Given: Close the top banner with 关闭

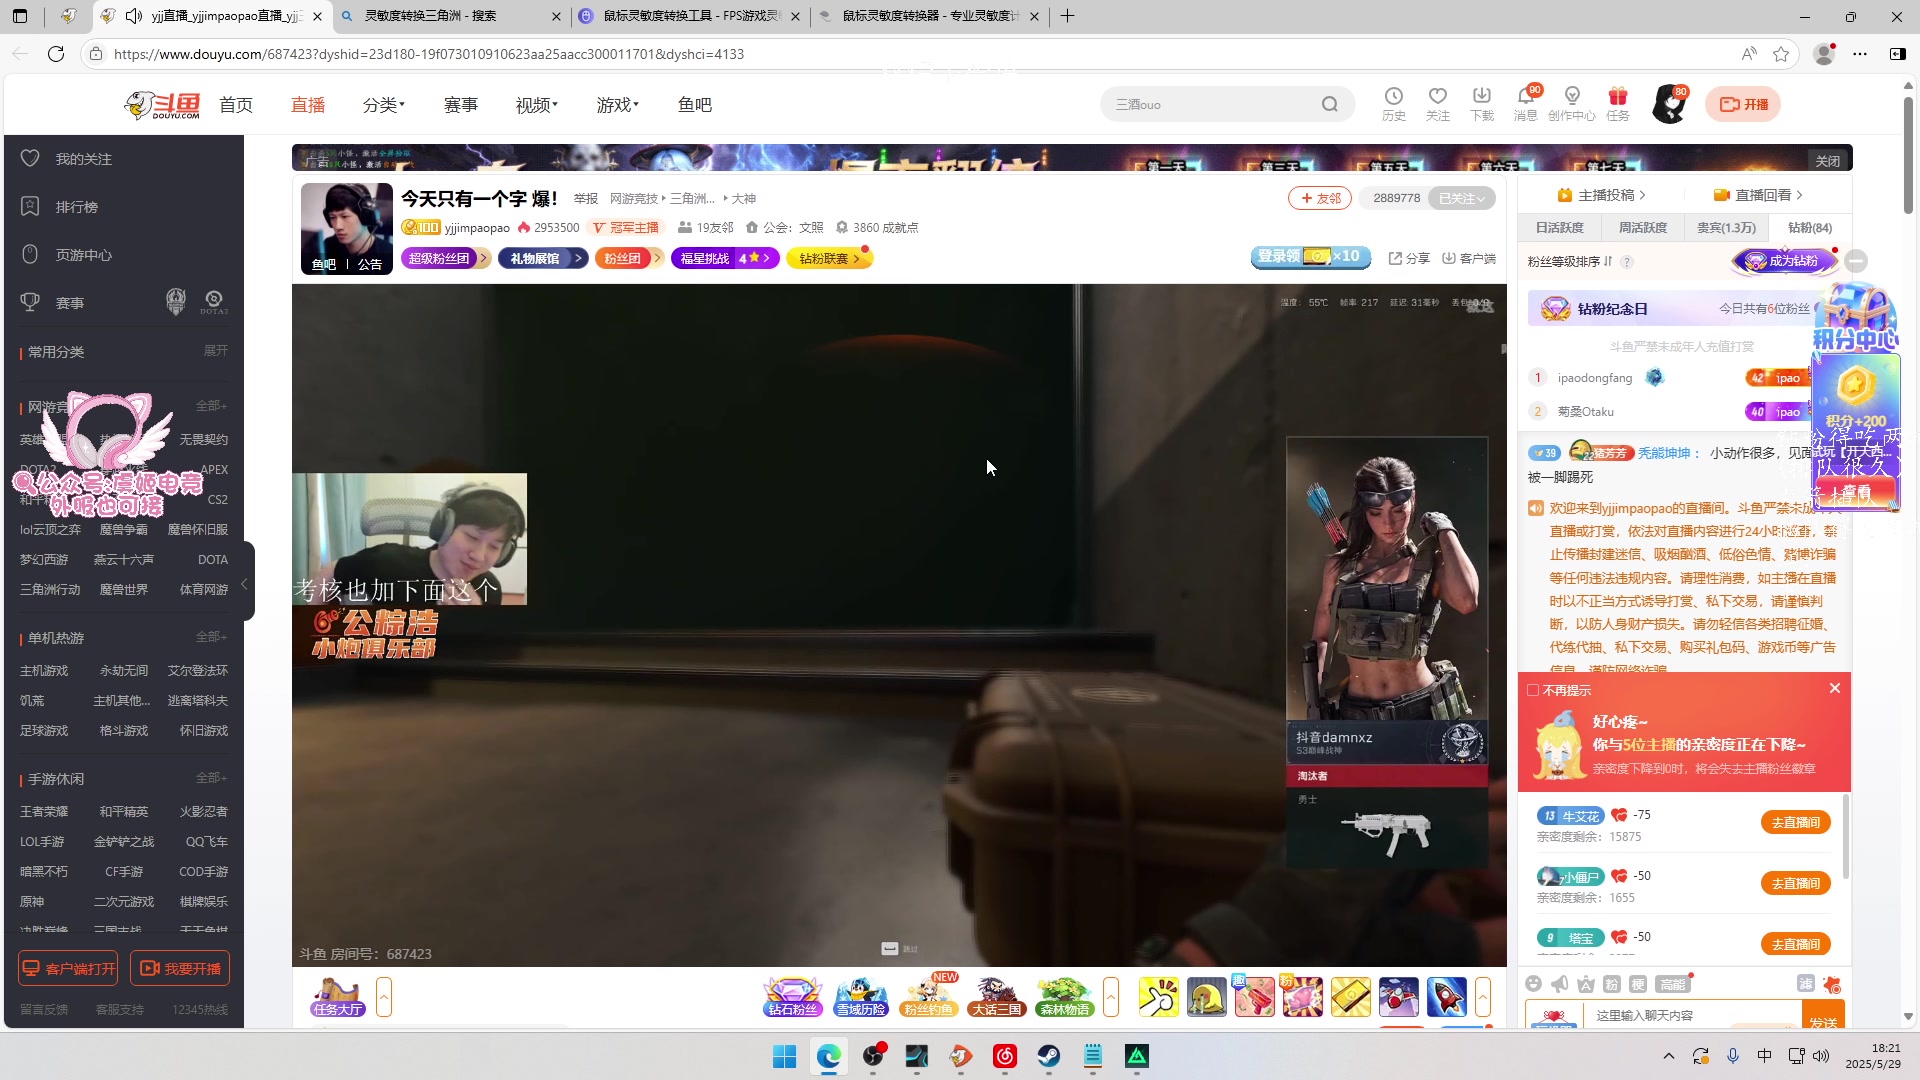Looking at the screenshot, I should (1828, 161).
